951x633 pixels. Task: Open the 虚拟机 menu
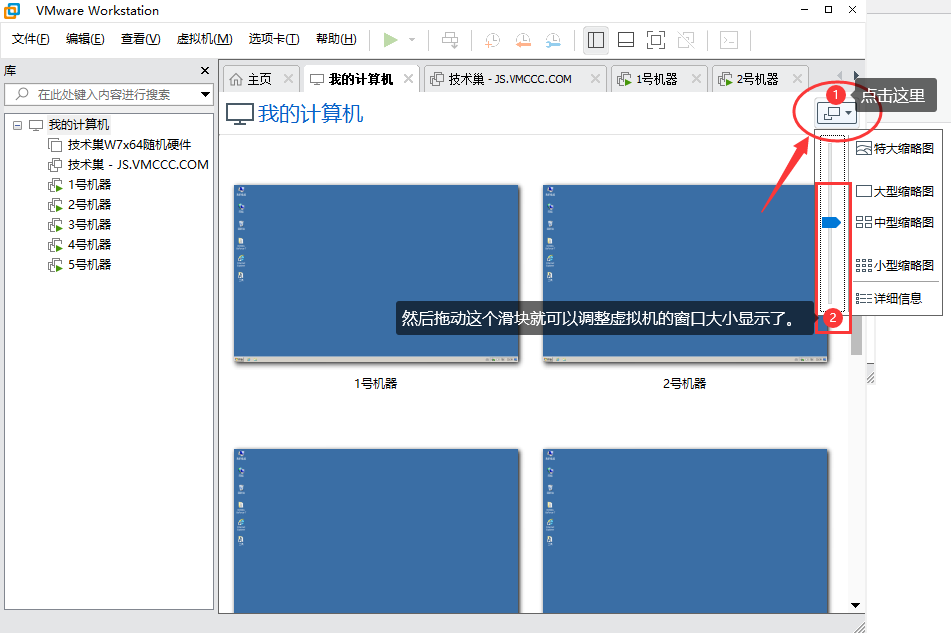tap(204, 39)
